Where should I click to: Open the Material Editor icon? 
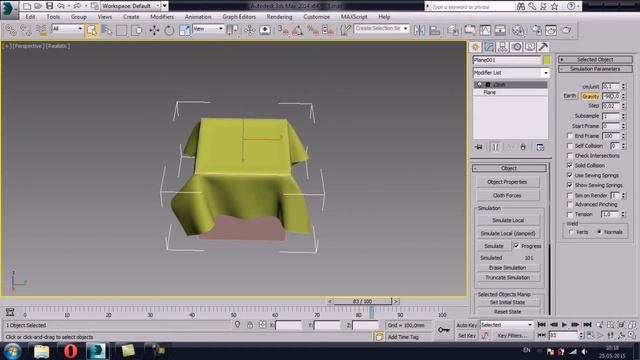[518, 30]
